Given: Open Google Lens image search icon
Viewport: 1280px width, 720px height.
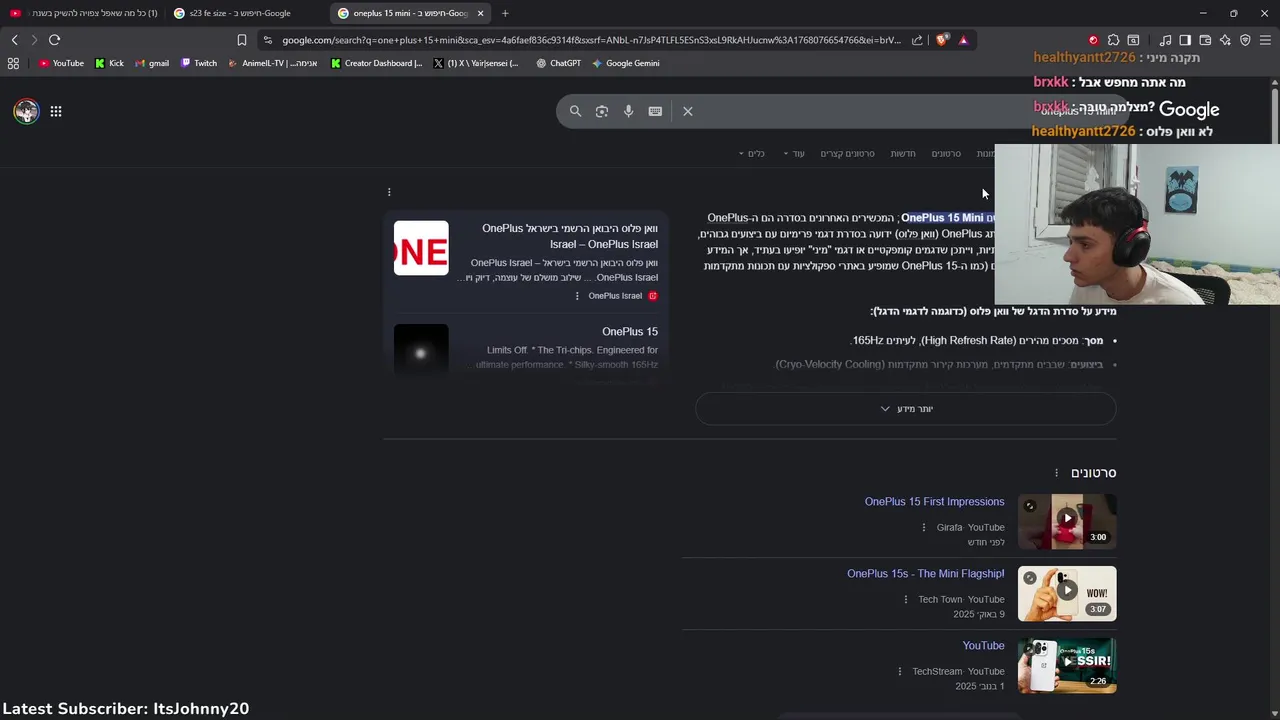Looking at the screenshot, I should point(602,111).
